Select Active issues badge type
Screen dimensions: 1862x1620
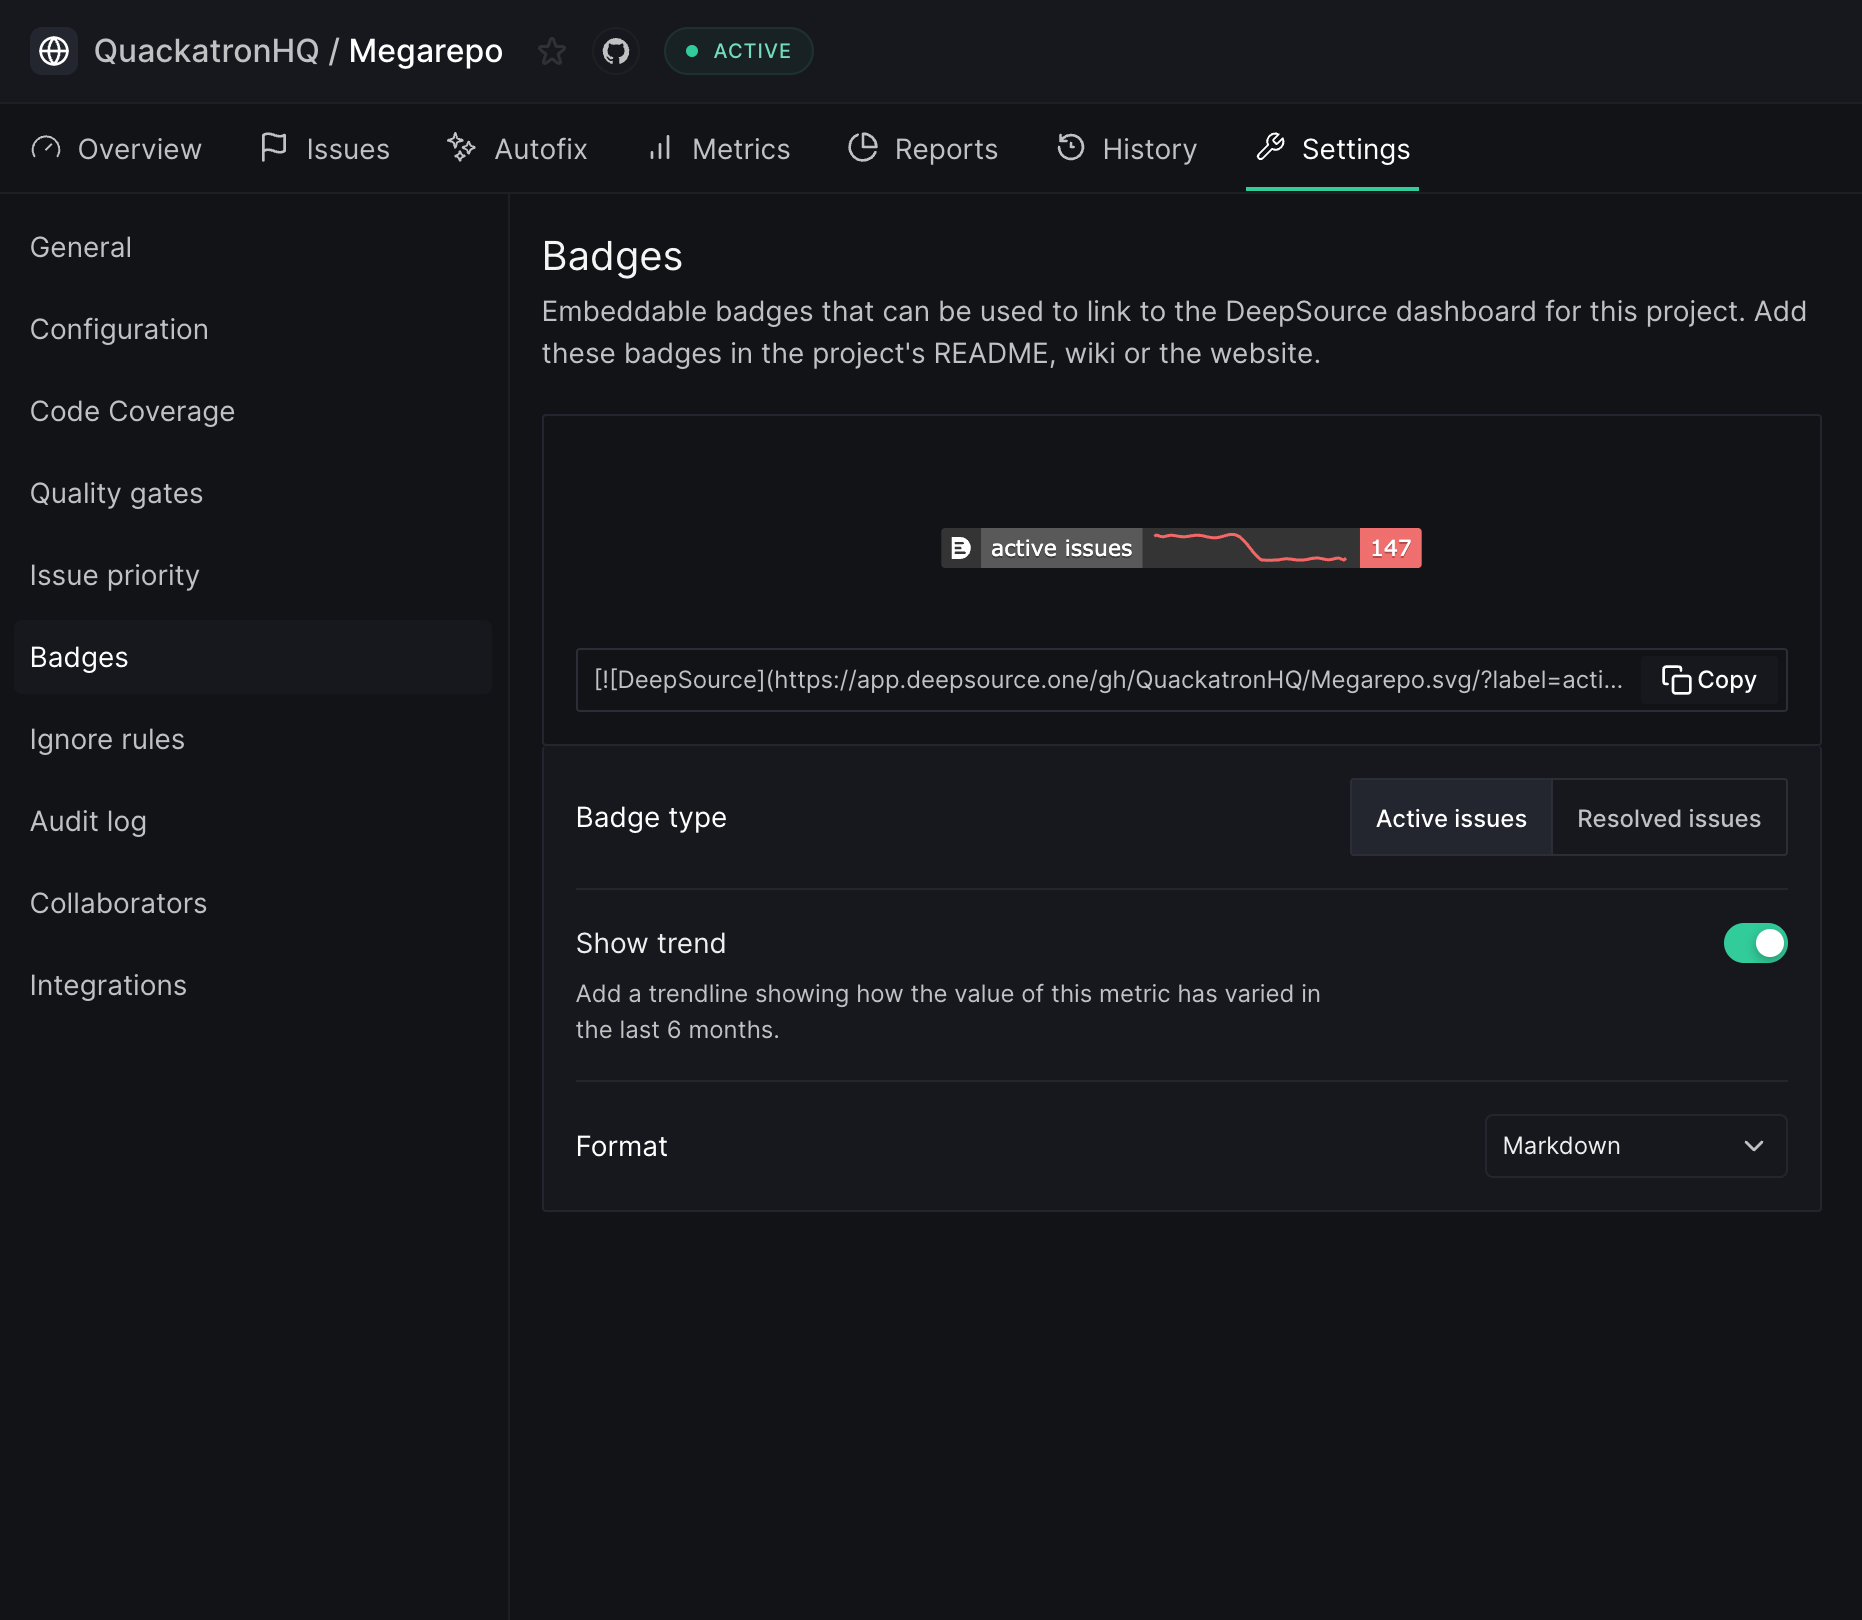tap(1451, 818)
